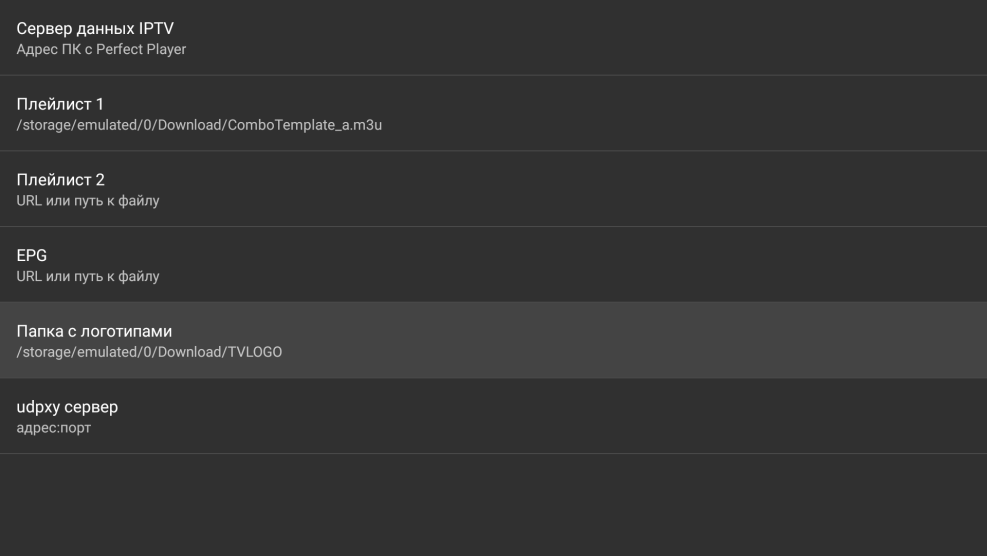987x556 pixels.
Task: Click the Плейлист 1 title text
Action: (60, 104)
